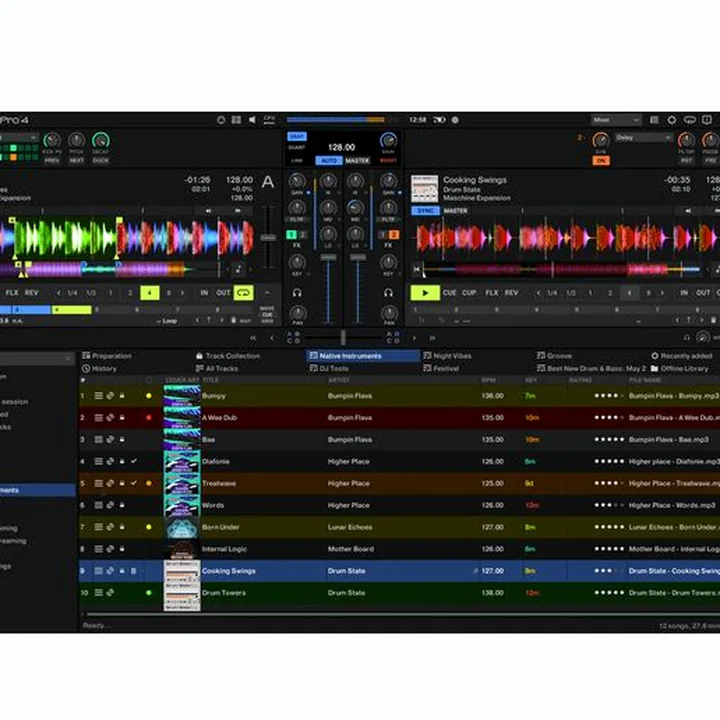Click the speaker volume icon in header

pos(252,120)
